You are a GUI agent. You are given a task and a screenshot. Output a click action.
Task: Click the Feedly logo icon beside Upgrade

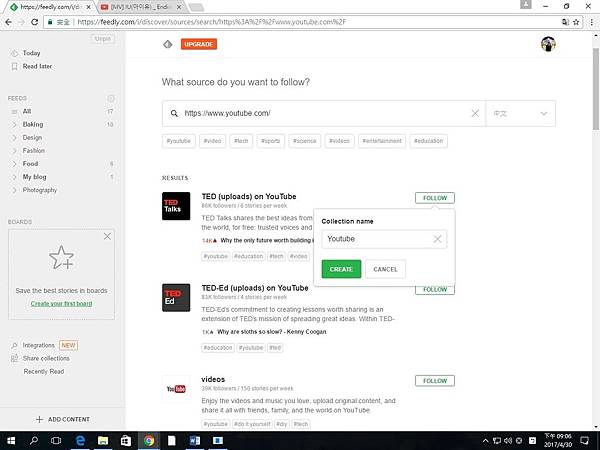pos(168,44)
